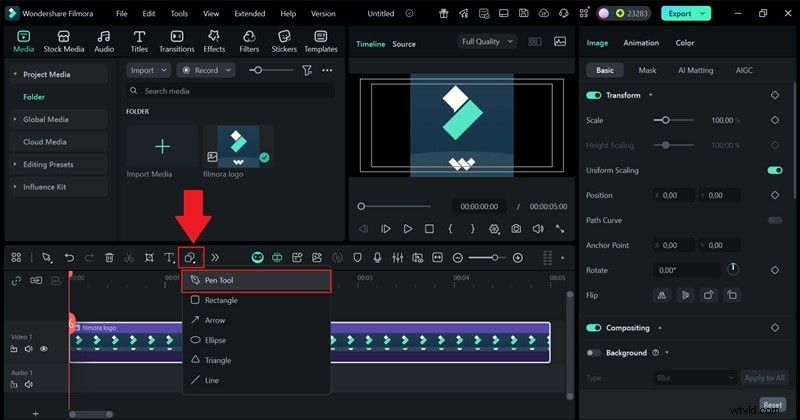Click the Scale slider handle
Viewport: 800px width, 420px height.
pos(665,120)
